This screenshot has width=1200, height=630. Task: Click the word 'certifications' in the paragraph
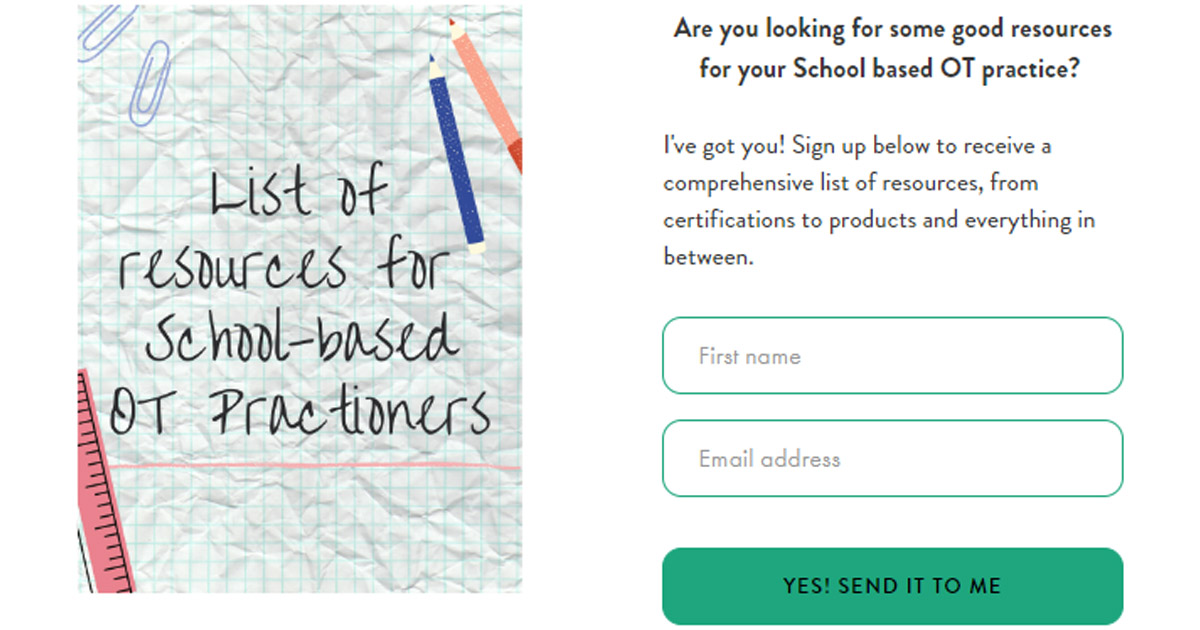pyautogui.click(x=727, y=220)
